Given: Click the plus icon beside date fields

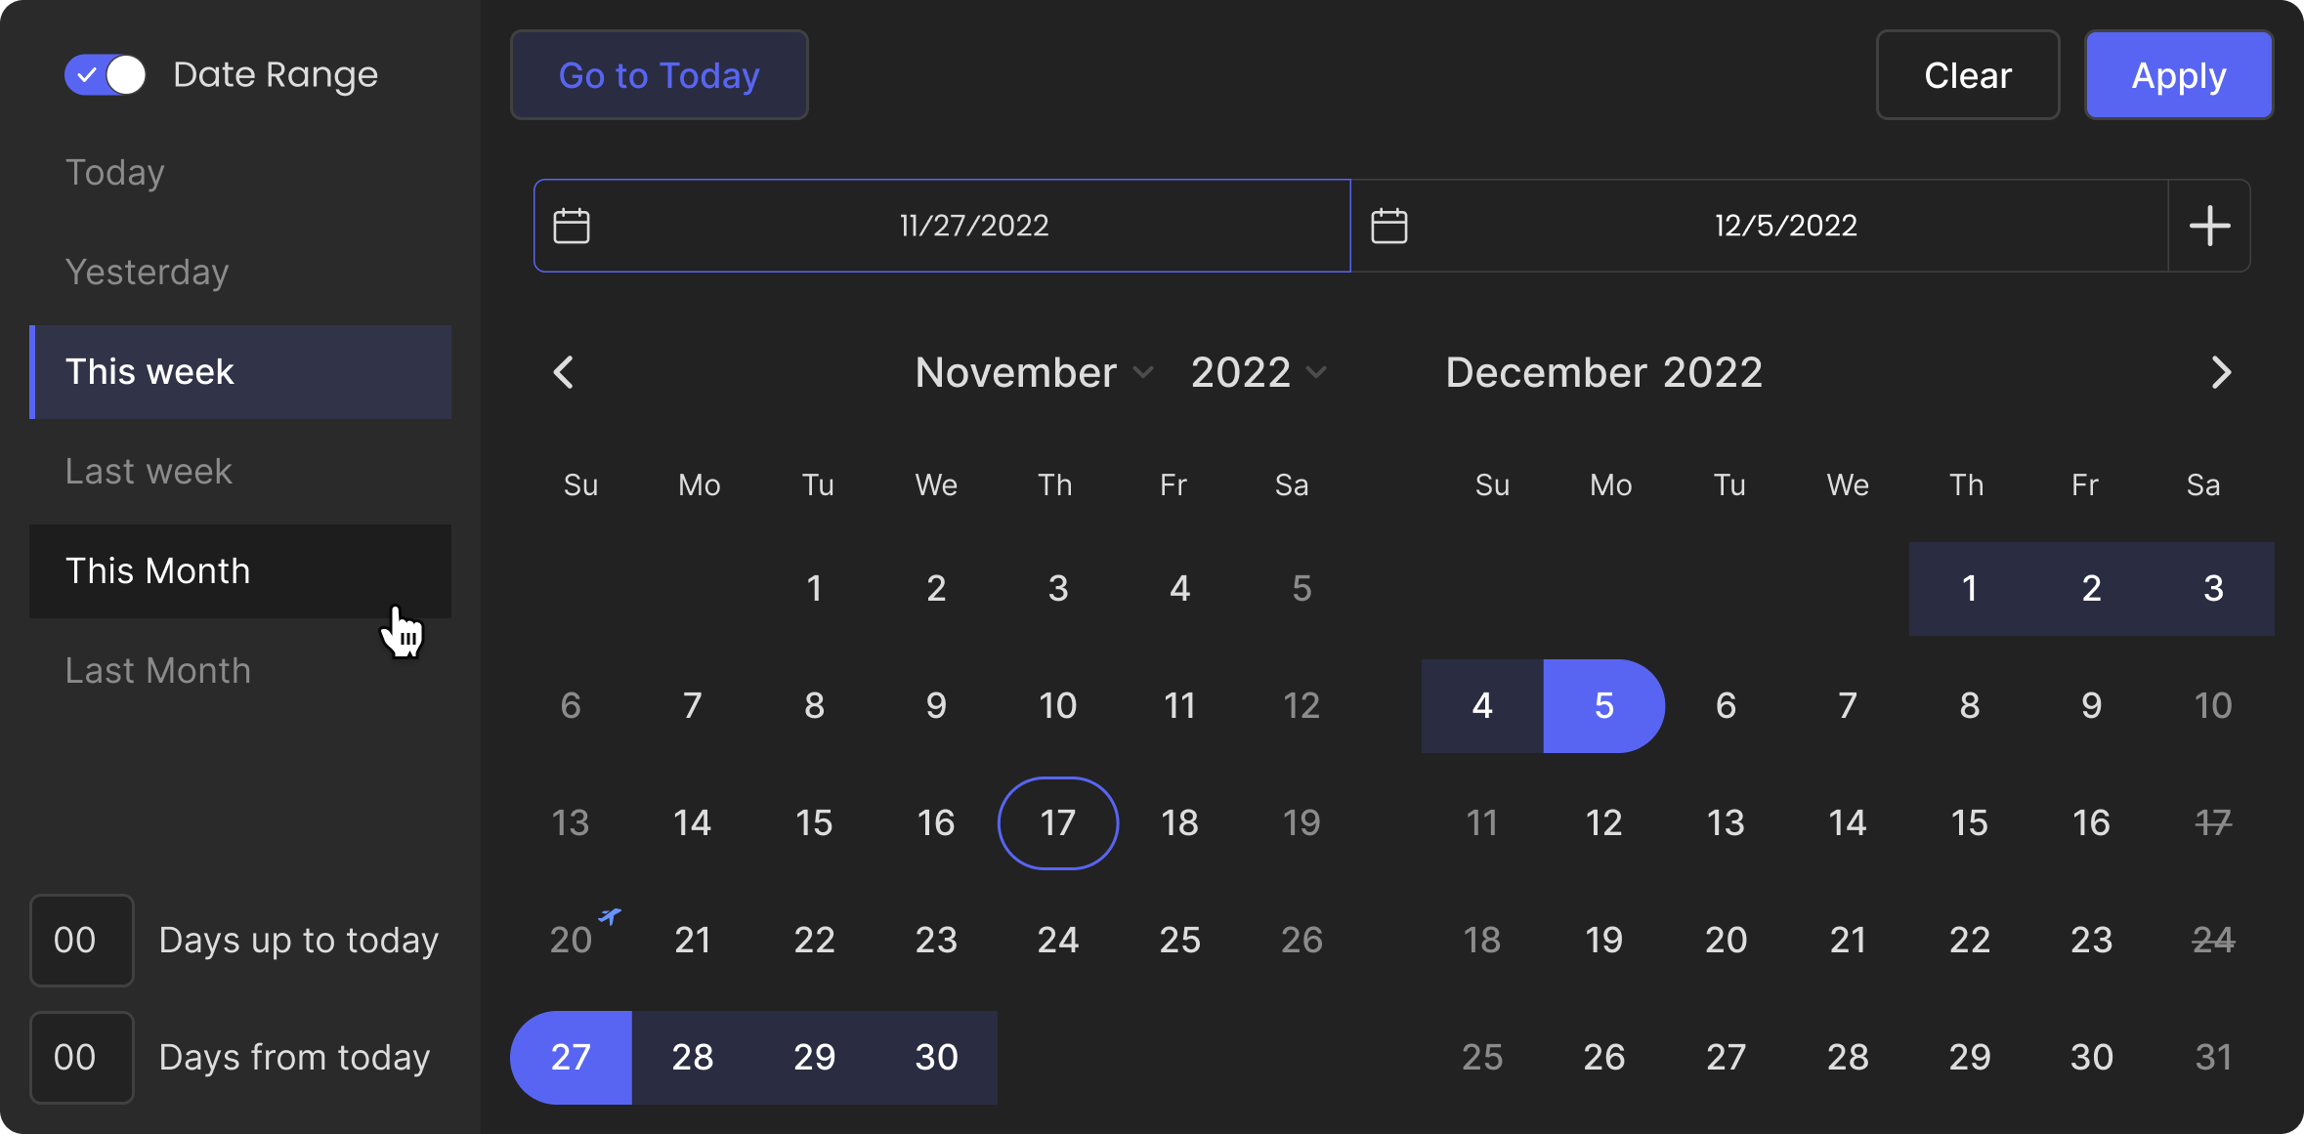Looking at the screenshot, I should coord(2209,226).
